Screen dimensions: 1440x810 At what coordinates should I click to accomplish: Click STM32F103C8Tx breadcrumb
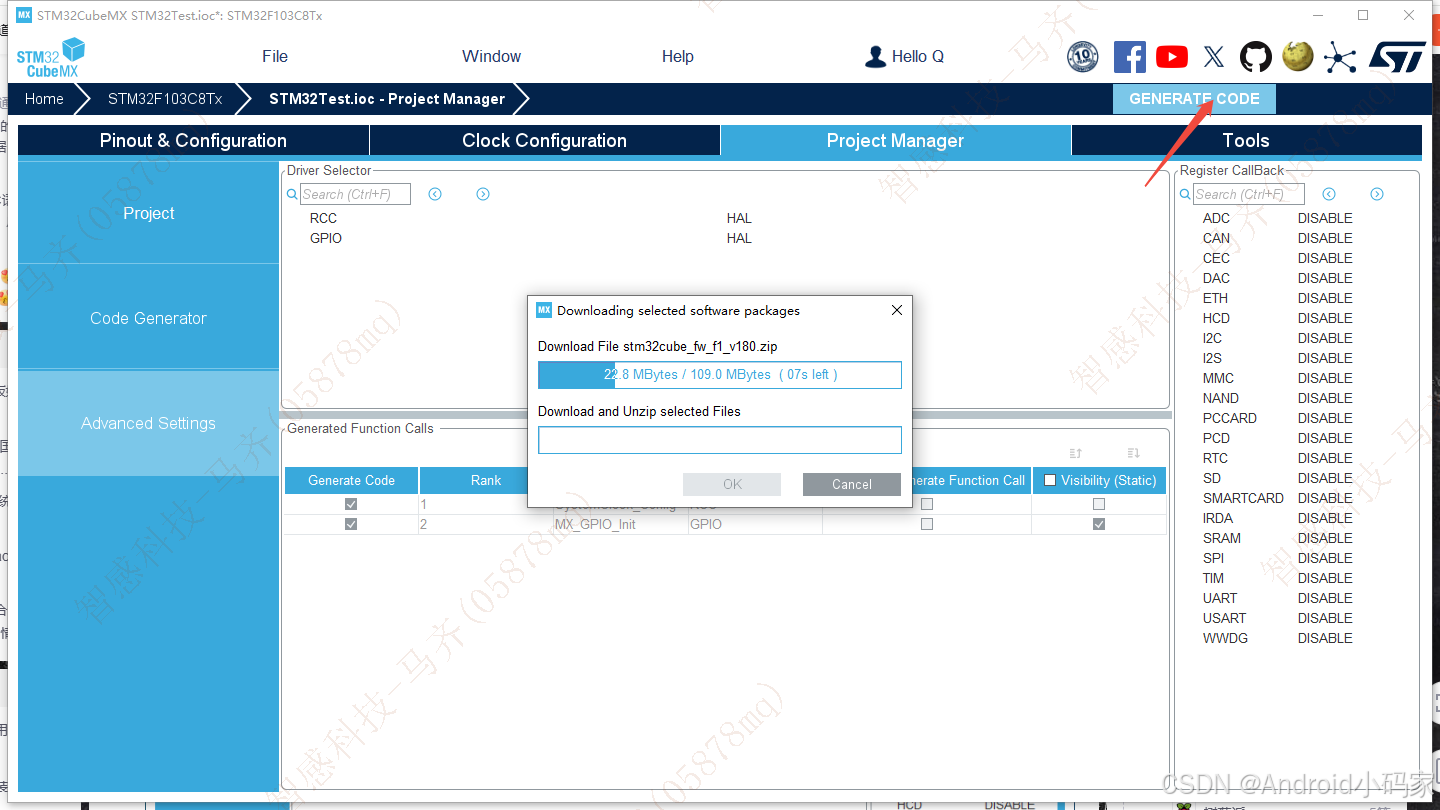pyautogui.click(x=165, y=99)
